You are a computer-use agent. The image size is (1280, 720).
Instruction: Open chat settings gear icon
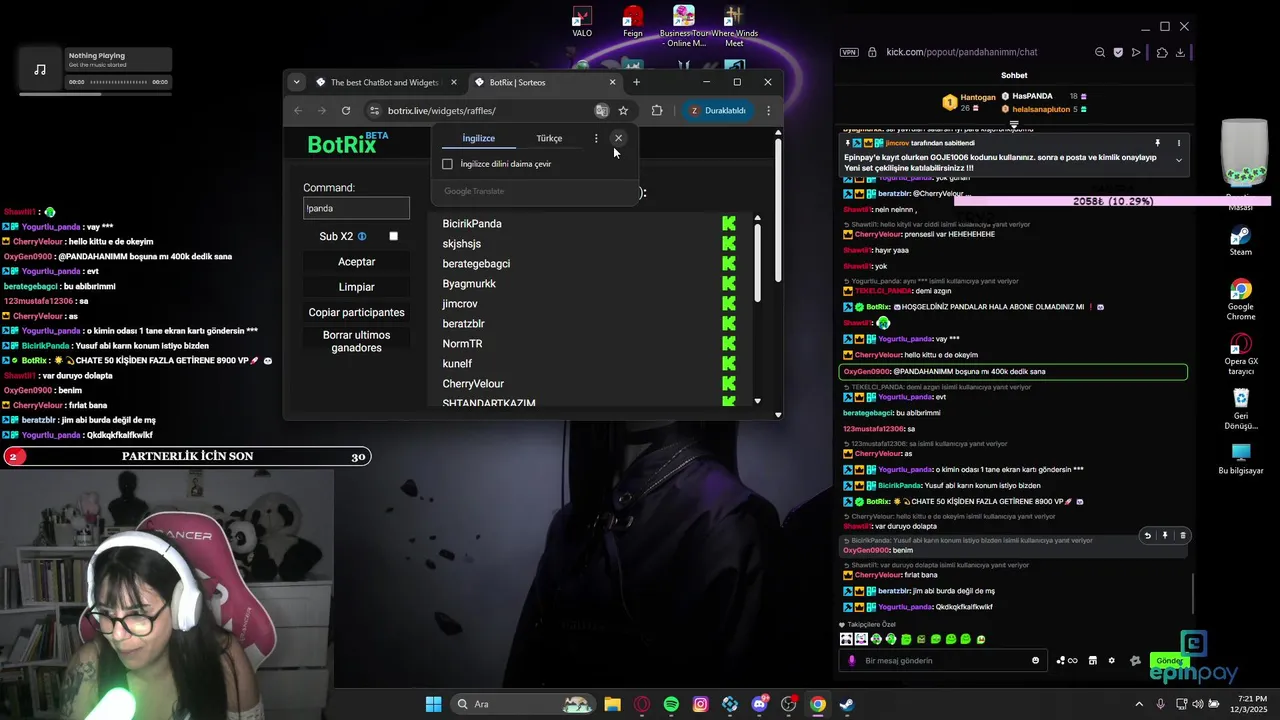point(1111,660)
